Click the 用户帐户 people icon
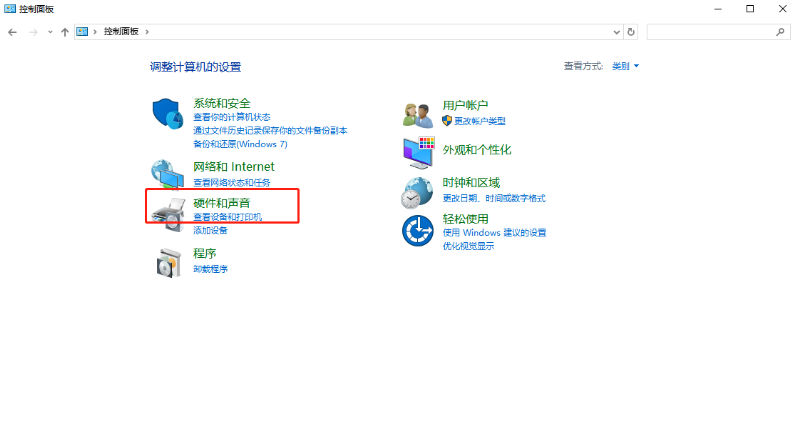This screenshot has height=434, width=797. click(x=417, y=114)
